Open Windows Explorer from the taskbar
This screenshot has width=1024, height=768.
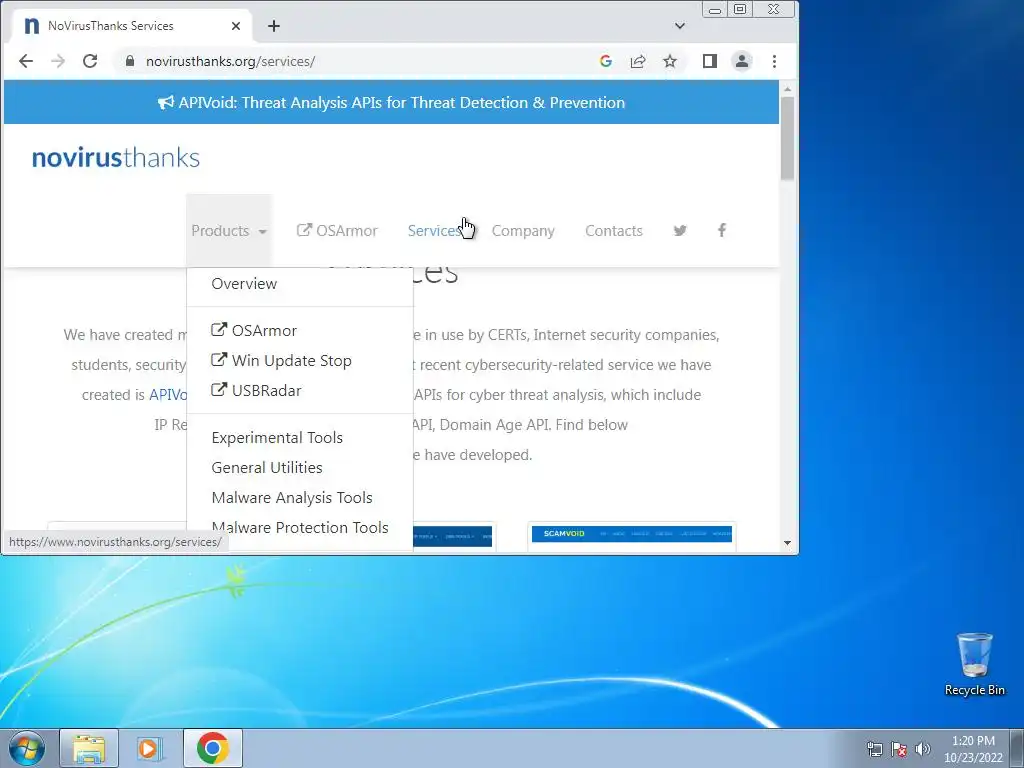89,748
